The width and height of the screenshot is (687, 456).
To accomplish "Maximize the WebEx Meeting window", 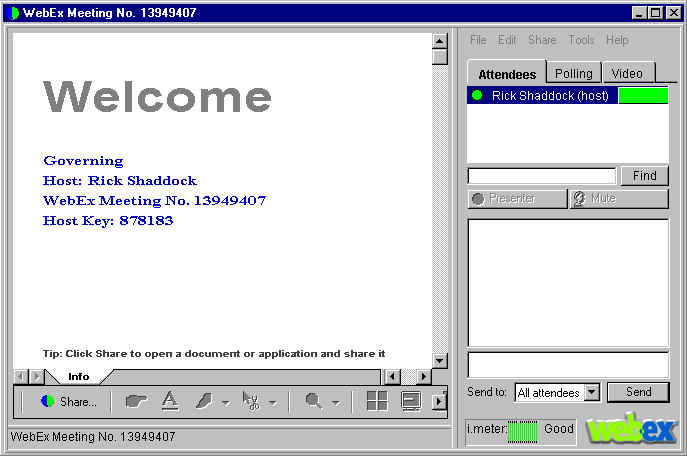I will click(655, 13).
